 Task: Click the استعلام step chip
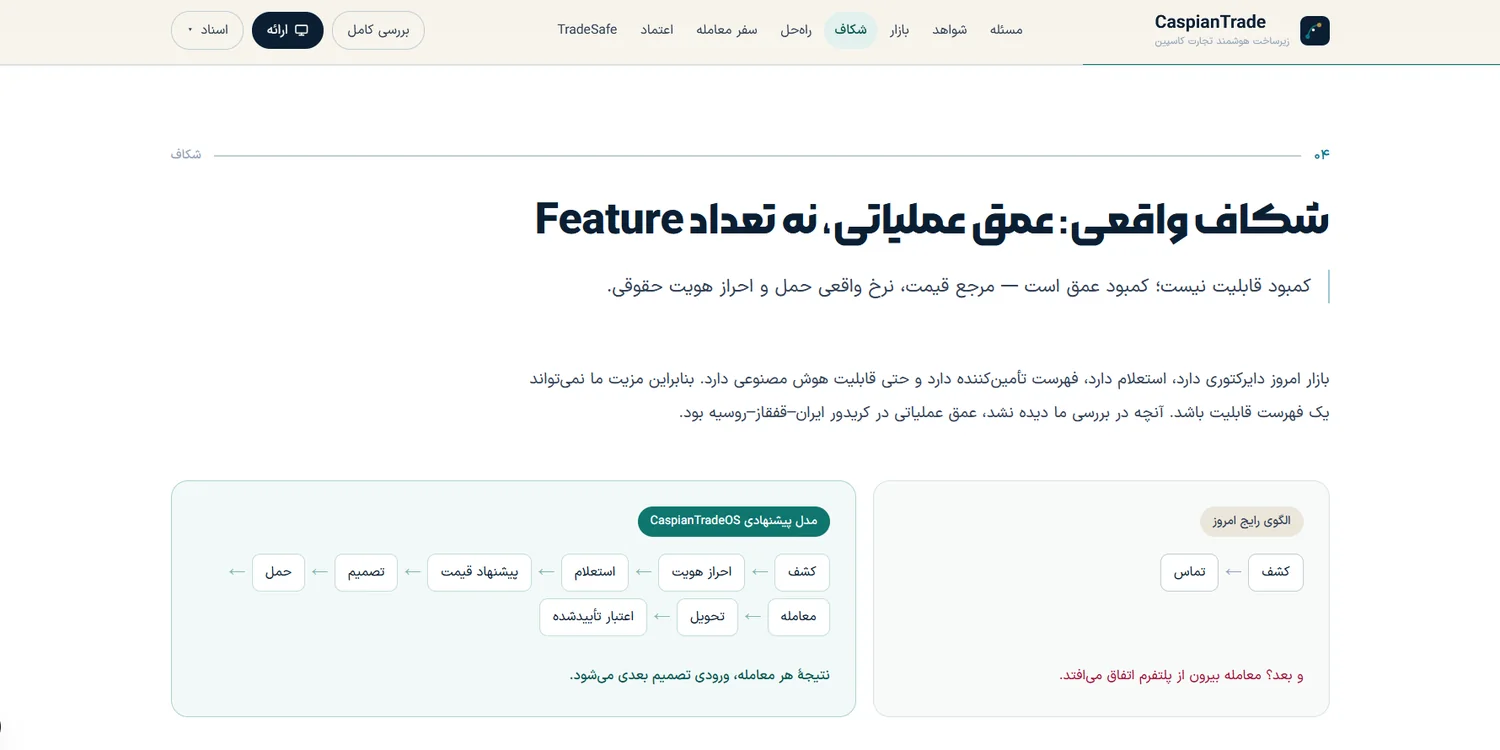pos(595,572)
